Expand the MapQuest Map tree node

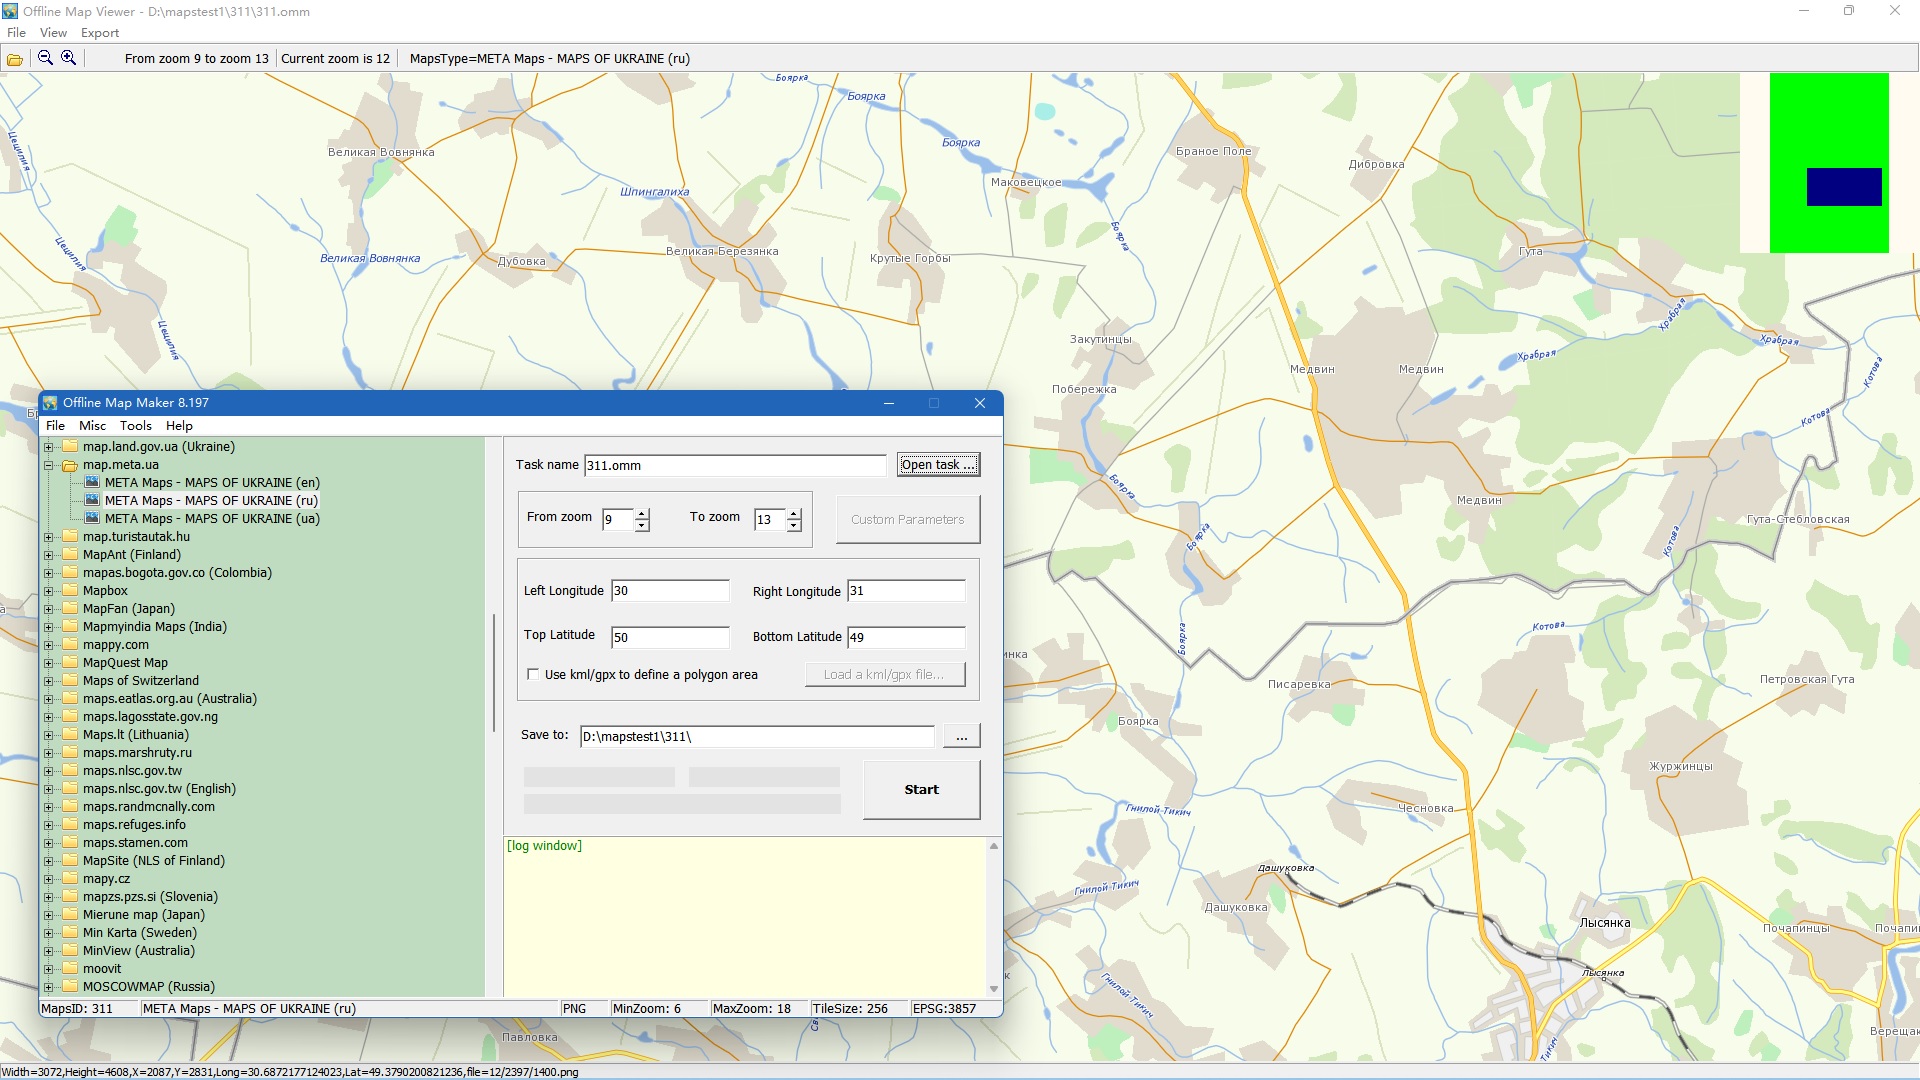tap(48, 663)
